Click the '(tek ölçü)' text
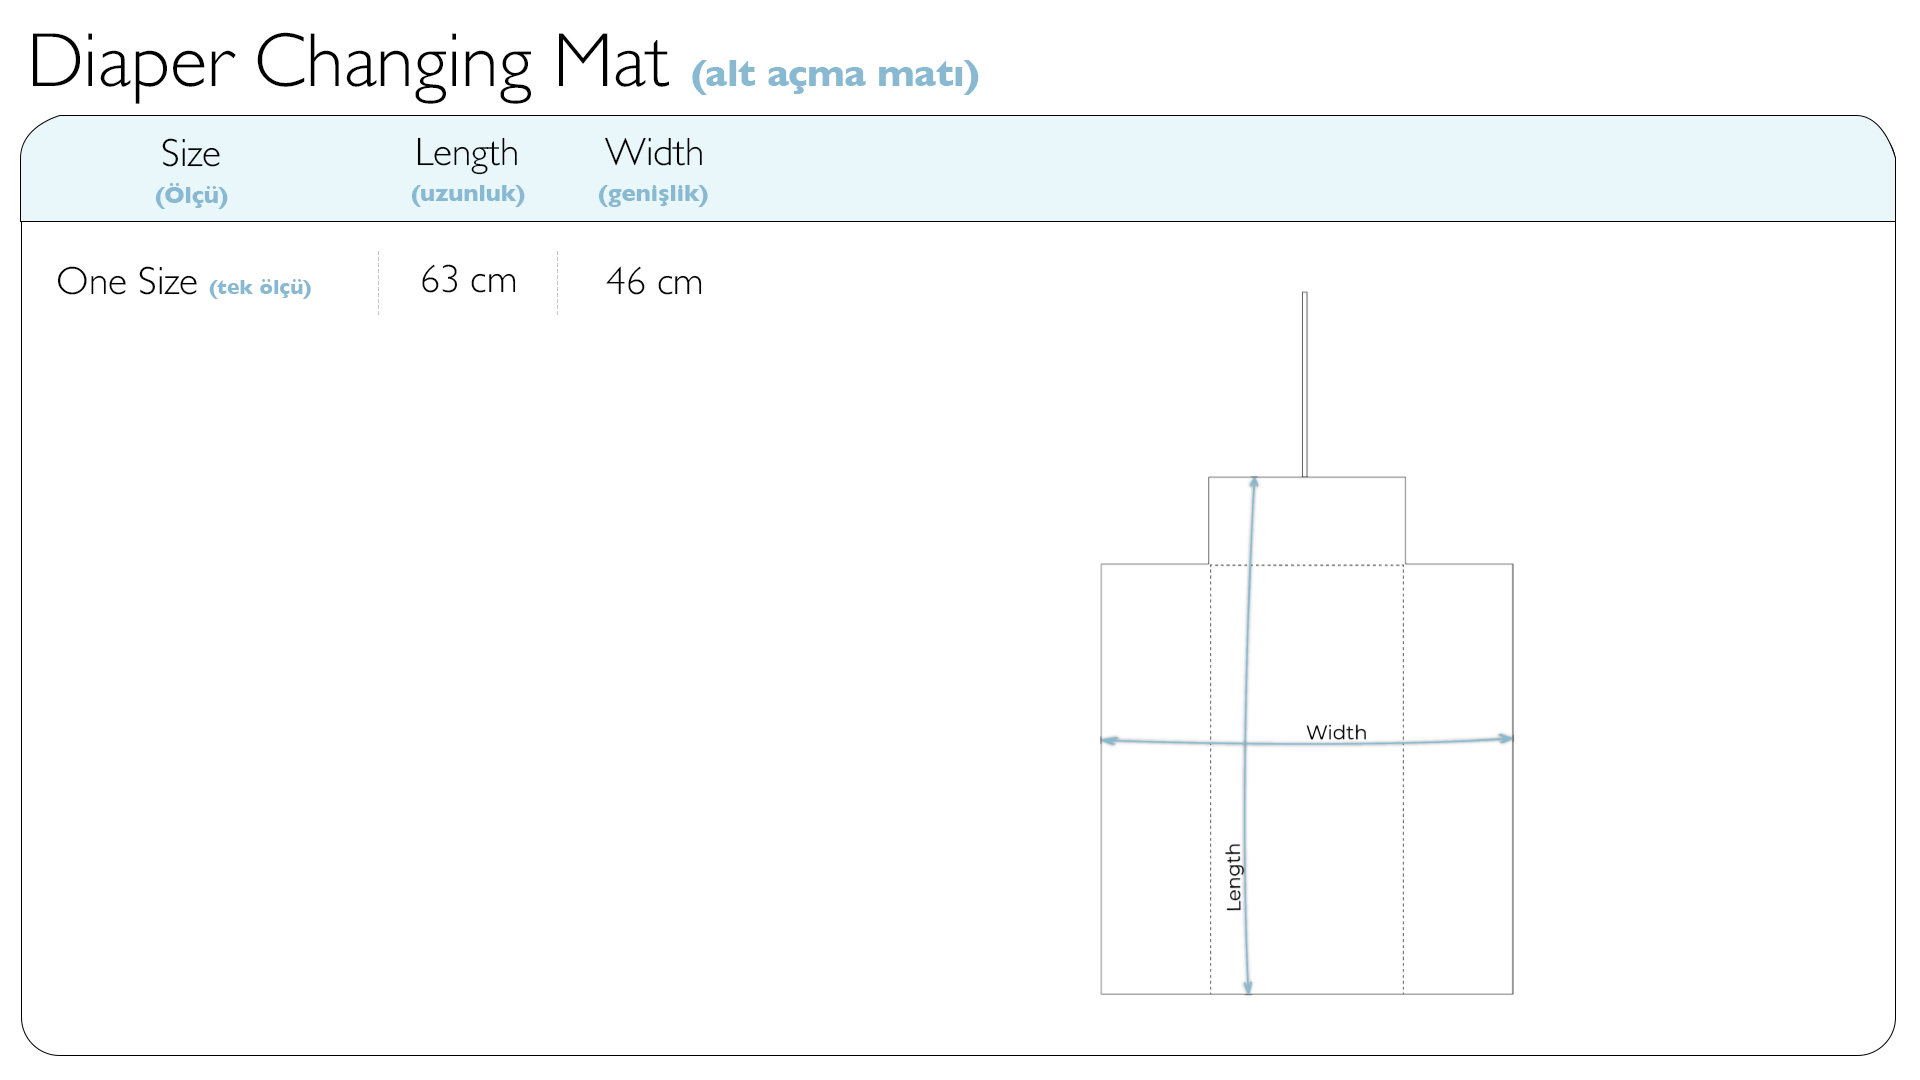Image resolution: width=1920 pixels, height=1080 pixels. tap(260, 288)
